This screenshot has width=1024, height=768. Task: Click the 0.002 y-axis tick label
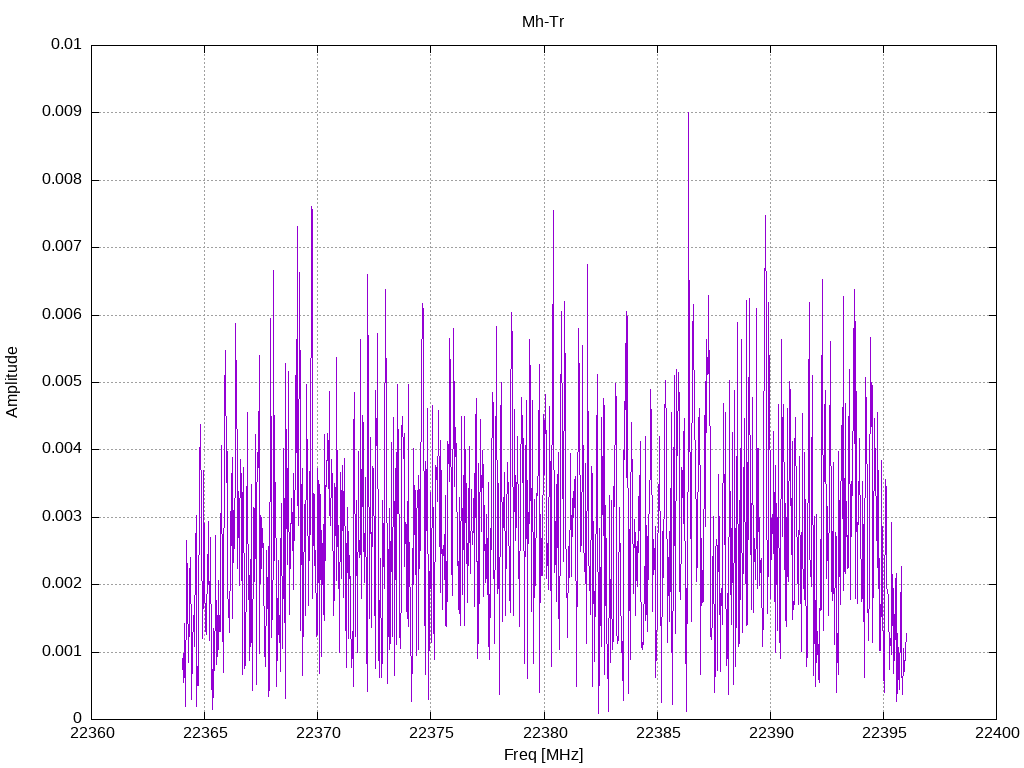[62, 584]
